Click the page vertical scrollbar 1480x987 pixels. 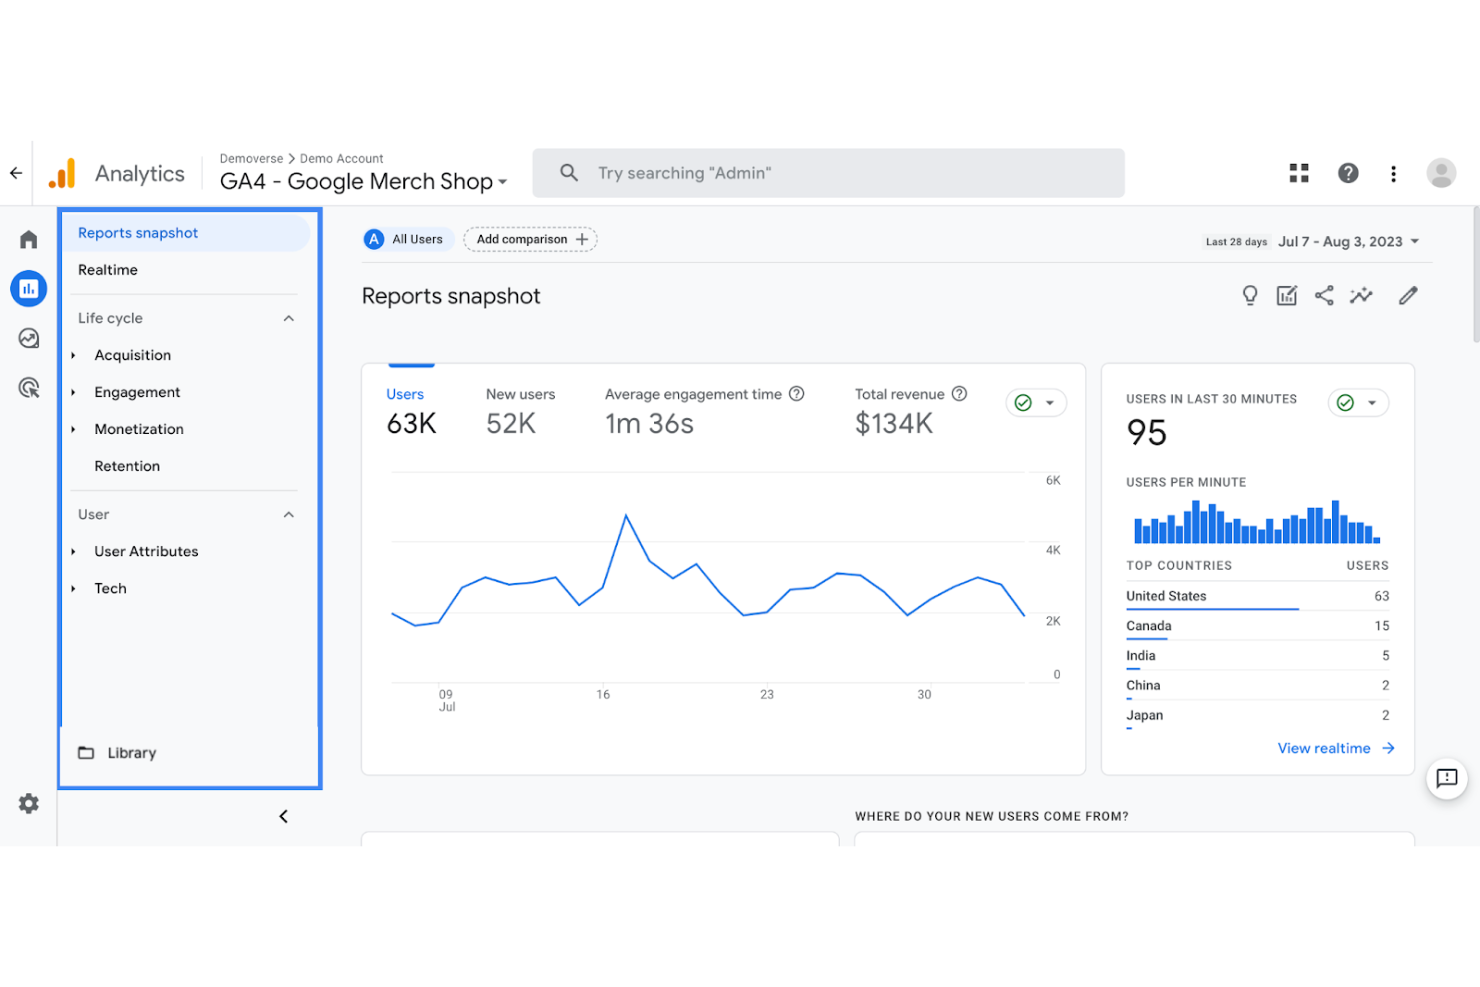[1475, 275]
